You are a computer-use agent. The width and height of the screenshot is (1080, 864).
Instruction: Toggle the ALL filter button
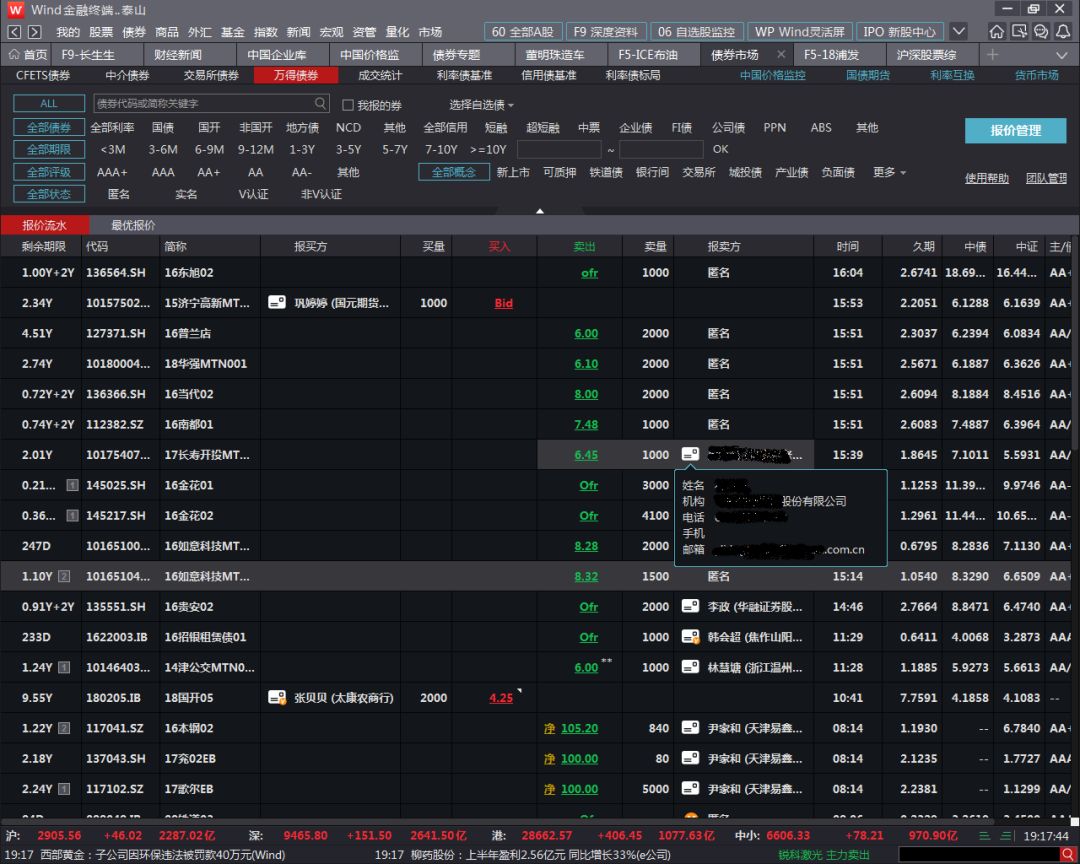pos(49,103)
